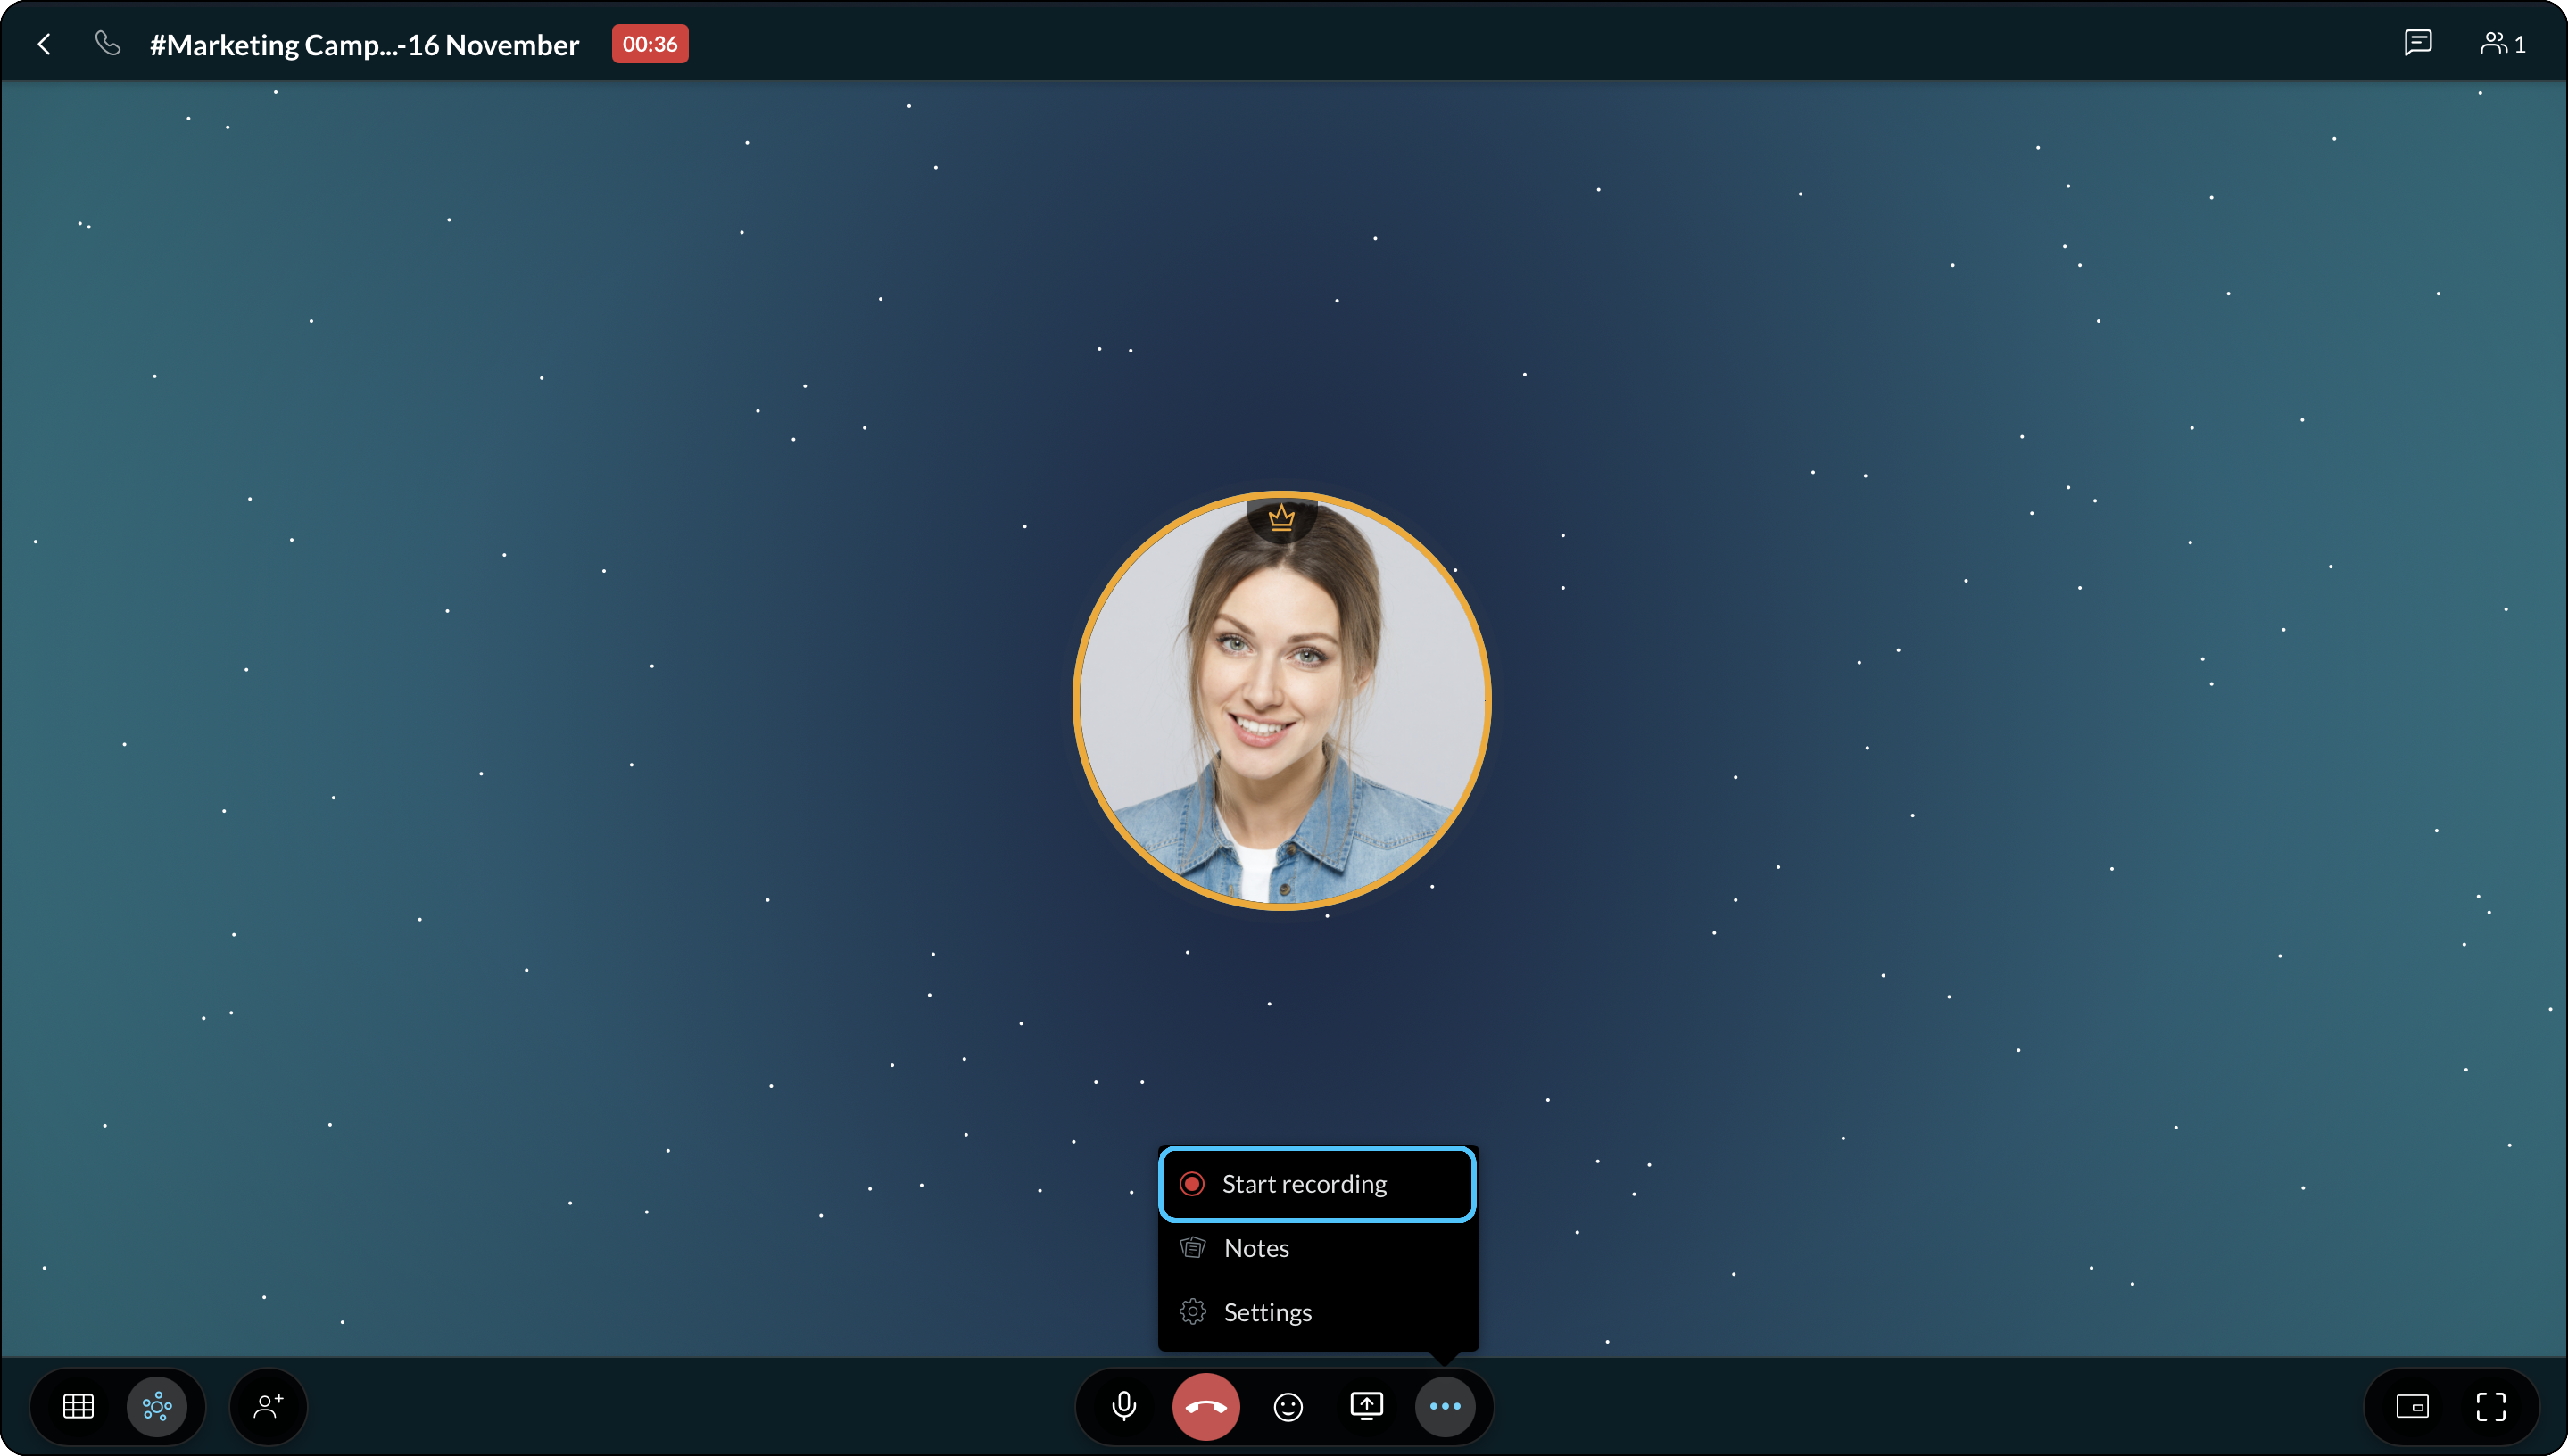Open the chat panel icon
The height and width of the screenshot is (1456, 2568).
2417,43
